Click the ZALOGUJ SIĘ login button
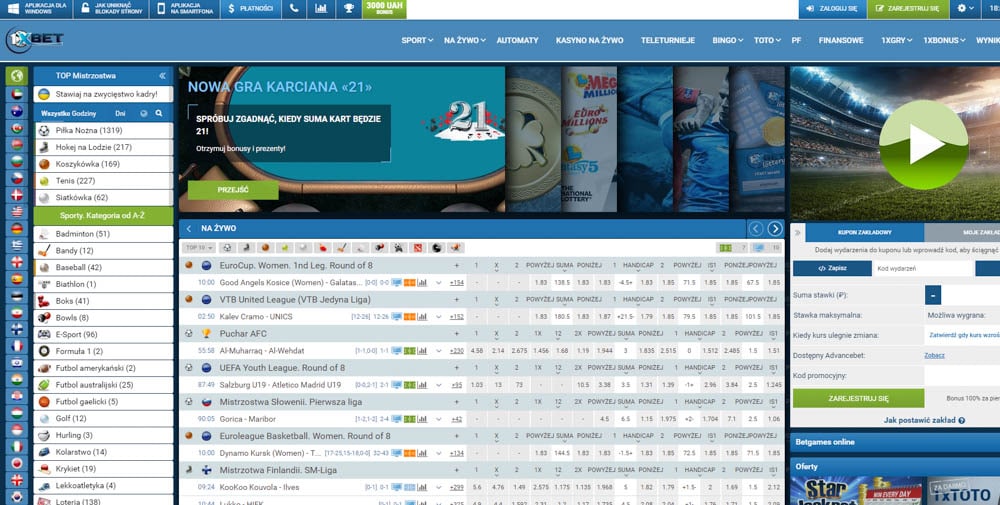Image resolution: width=1000 pixels, height=505 pixels. pos(832,9)
